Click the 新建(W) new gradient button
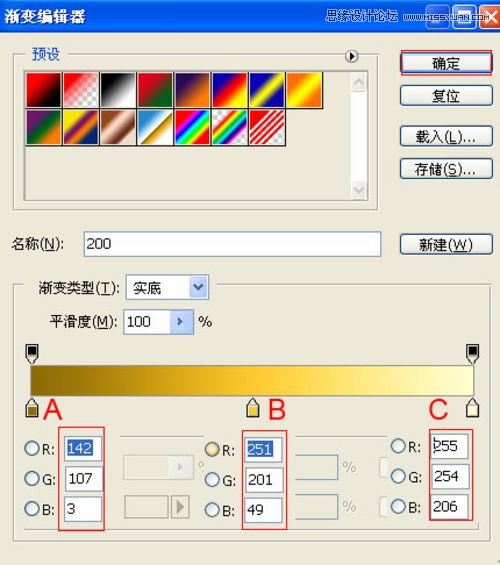This screenshot has width=500, height=565. (446, 245)
